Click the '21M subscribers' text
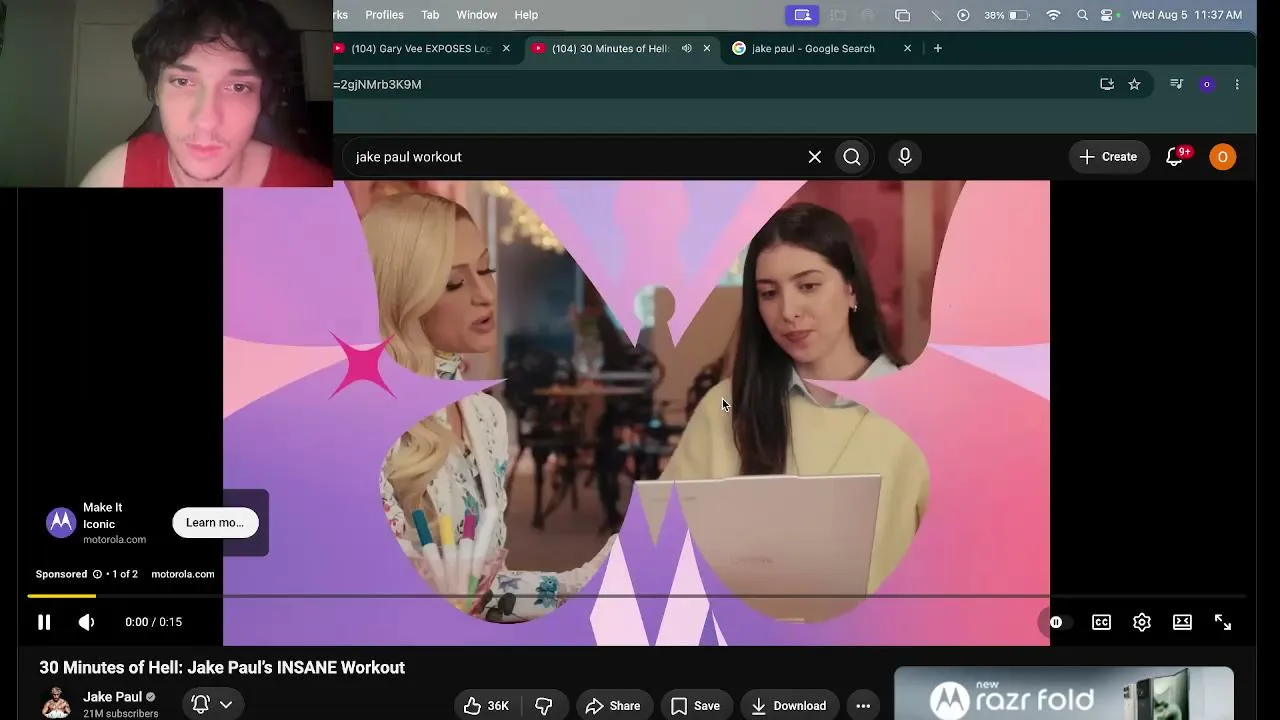Image resolution: width=1280 pixels, height=720 pixels. 121,714
